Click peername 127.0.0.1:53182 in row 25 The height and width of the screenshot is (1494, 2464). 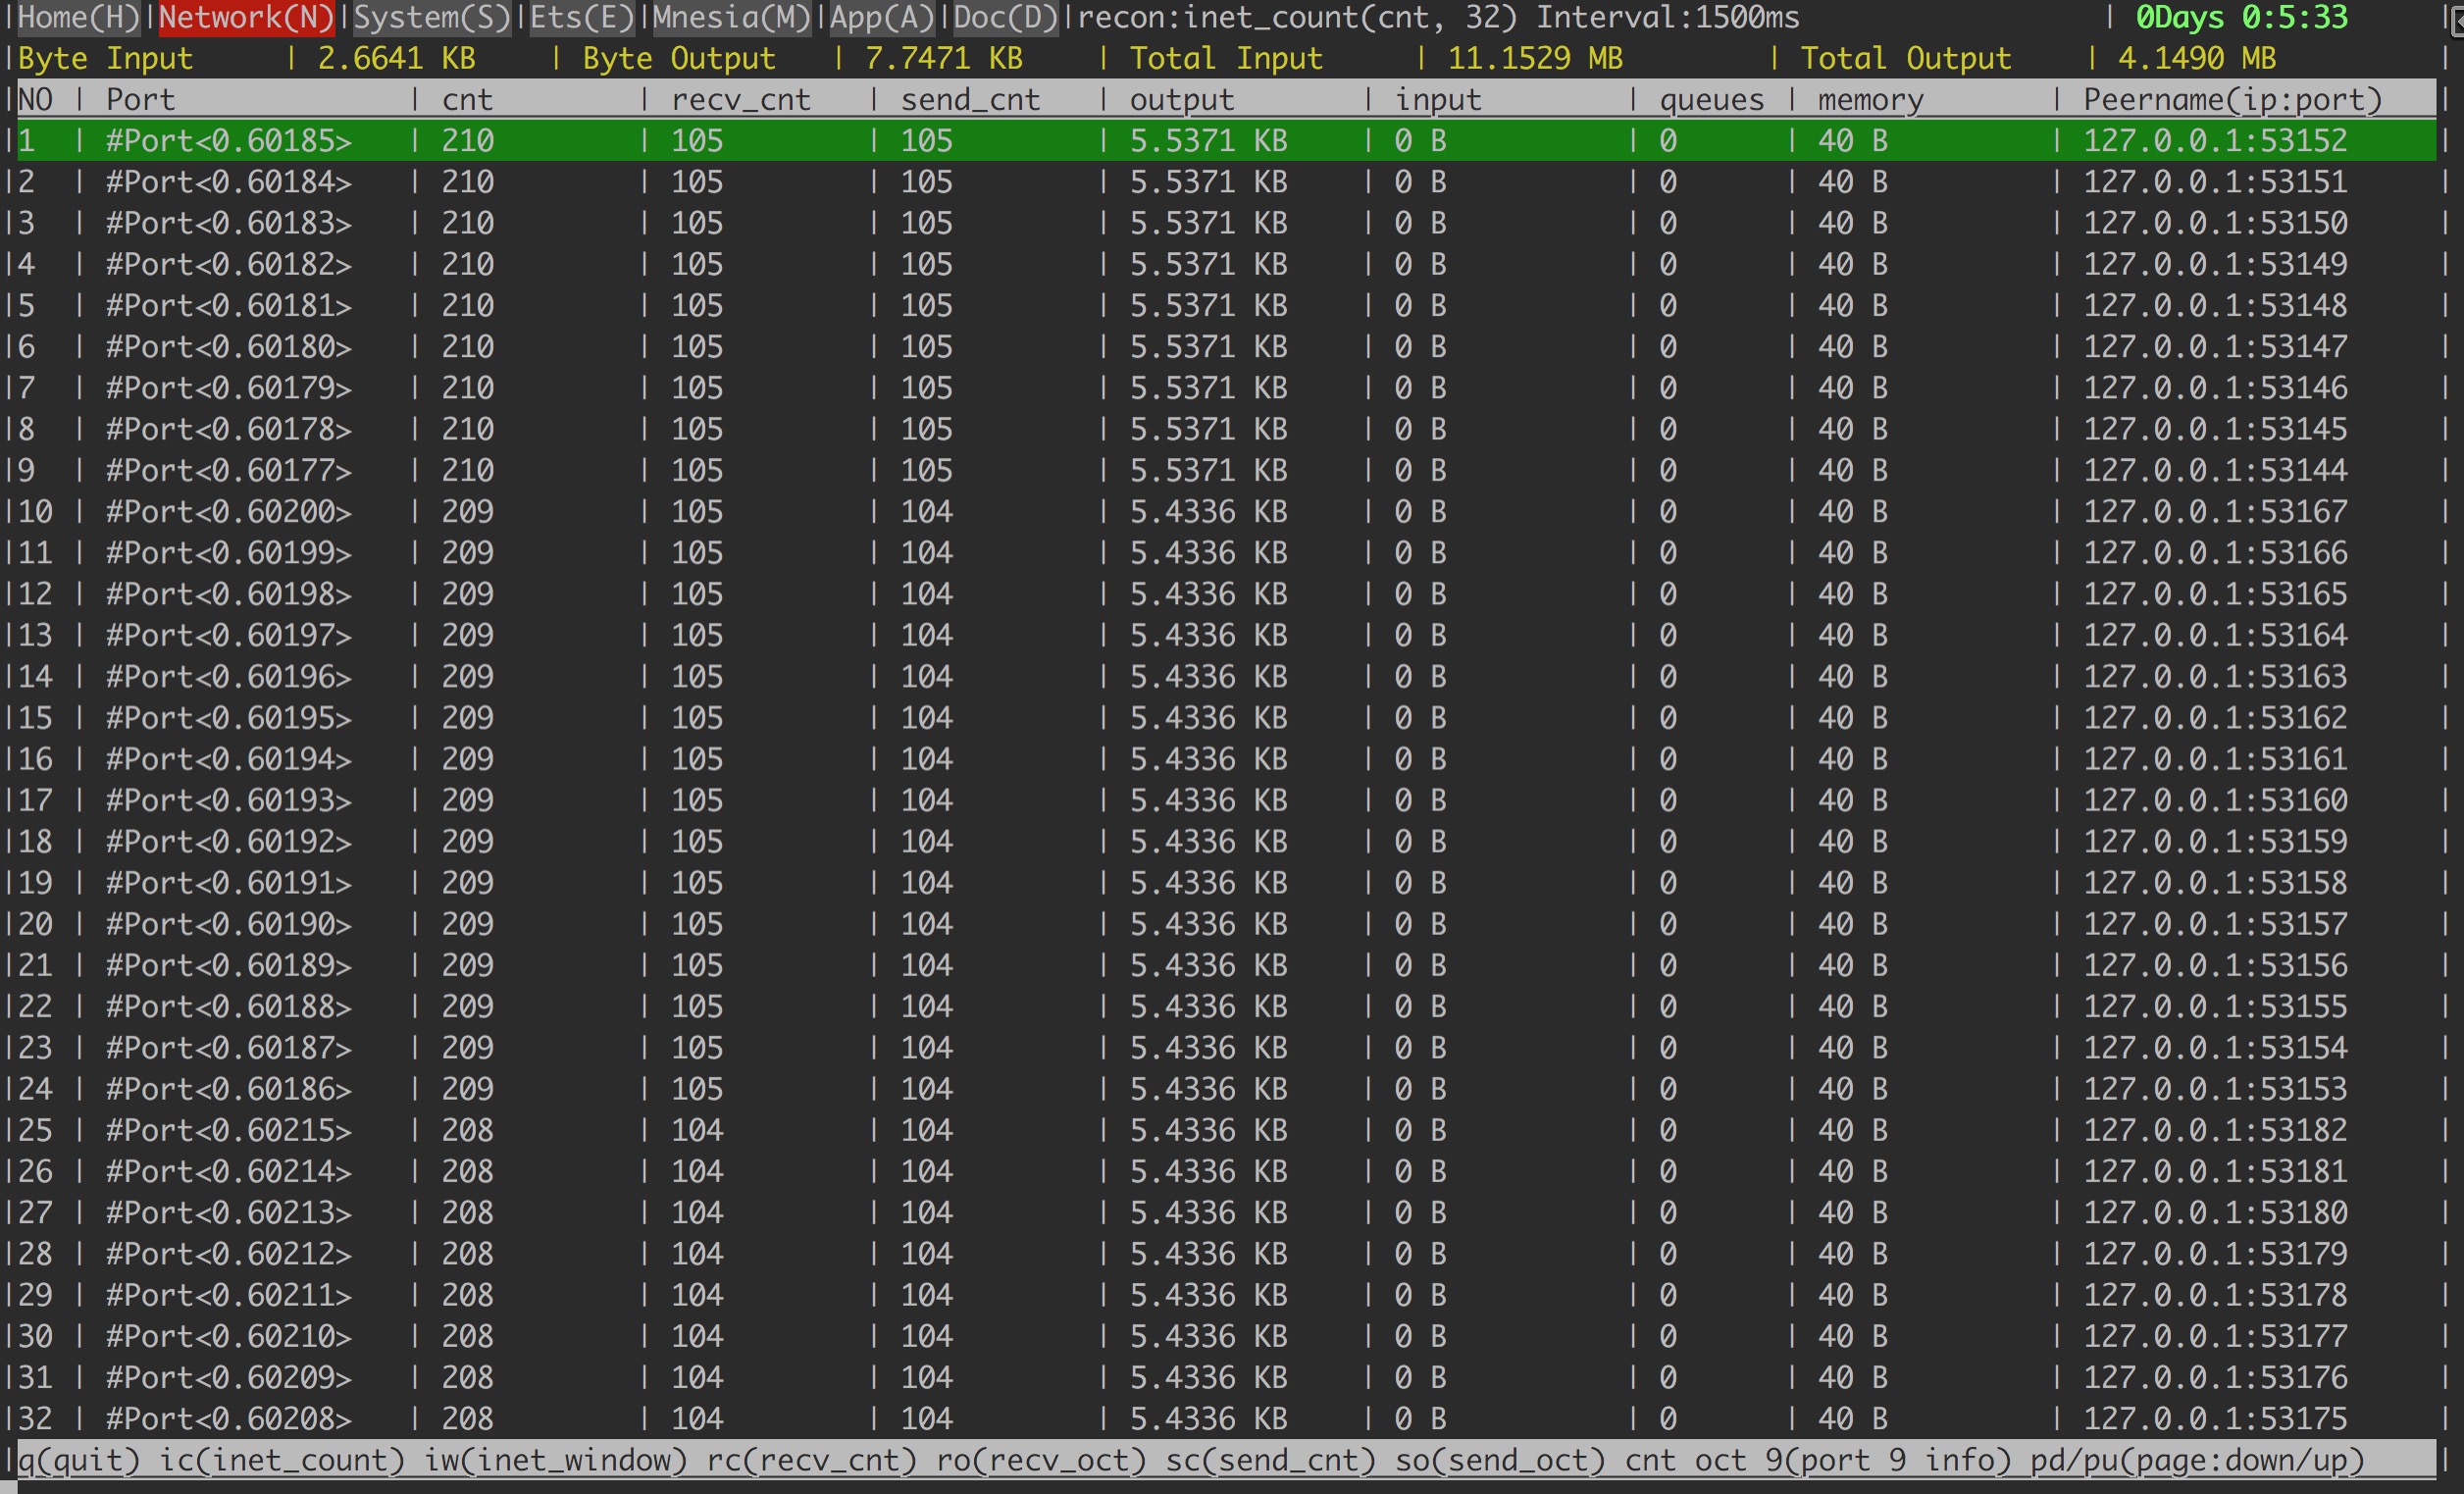(x=2214, y=1130)
